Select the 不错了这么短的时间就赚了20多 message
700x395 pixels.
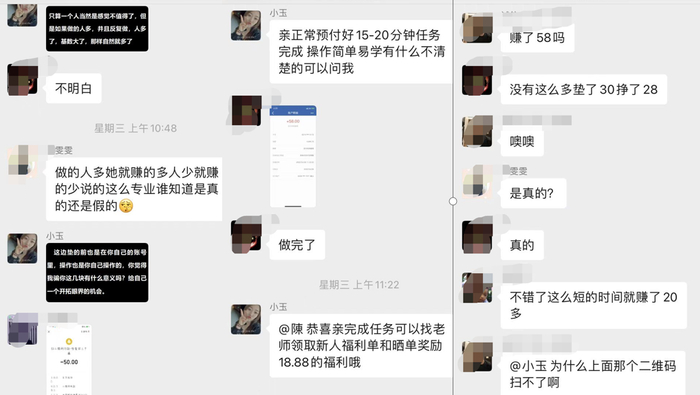(x=593, y=305)
